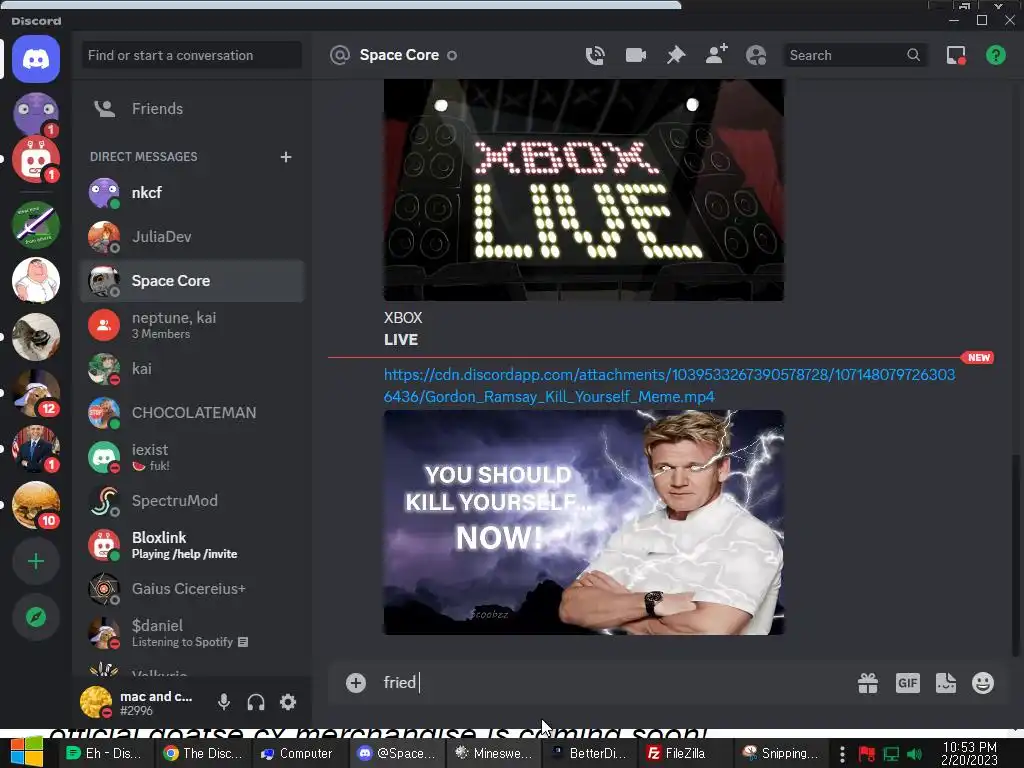
Task: Open Bloxlink direct message
Action: pyautogui.click(x=192, y=545)
